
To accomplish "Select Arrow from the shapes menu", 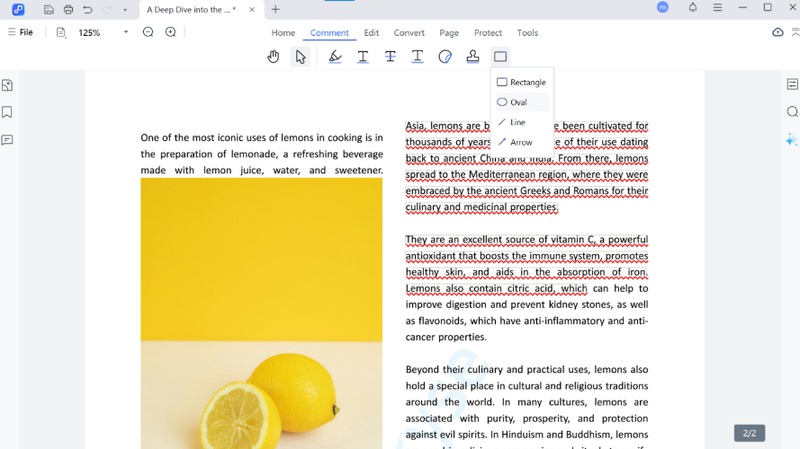I will (x=520, y=142).
